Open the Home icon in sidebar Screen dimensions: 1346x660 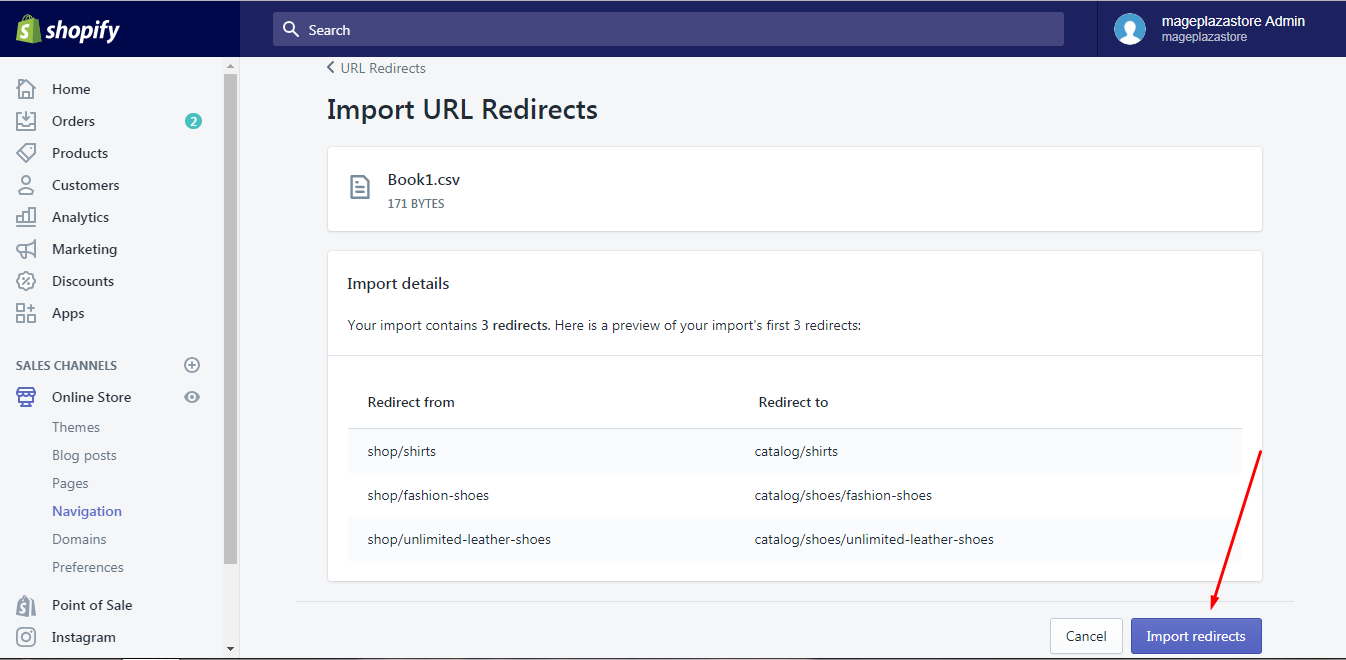pyautogui.click(x=26, y=89)
